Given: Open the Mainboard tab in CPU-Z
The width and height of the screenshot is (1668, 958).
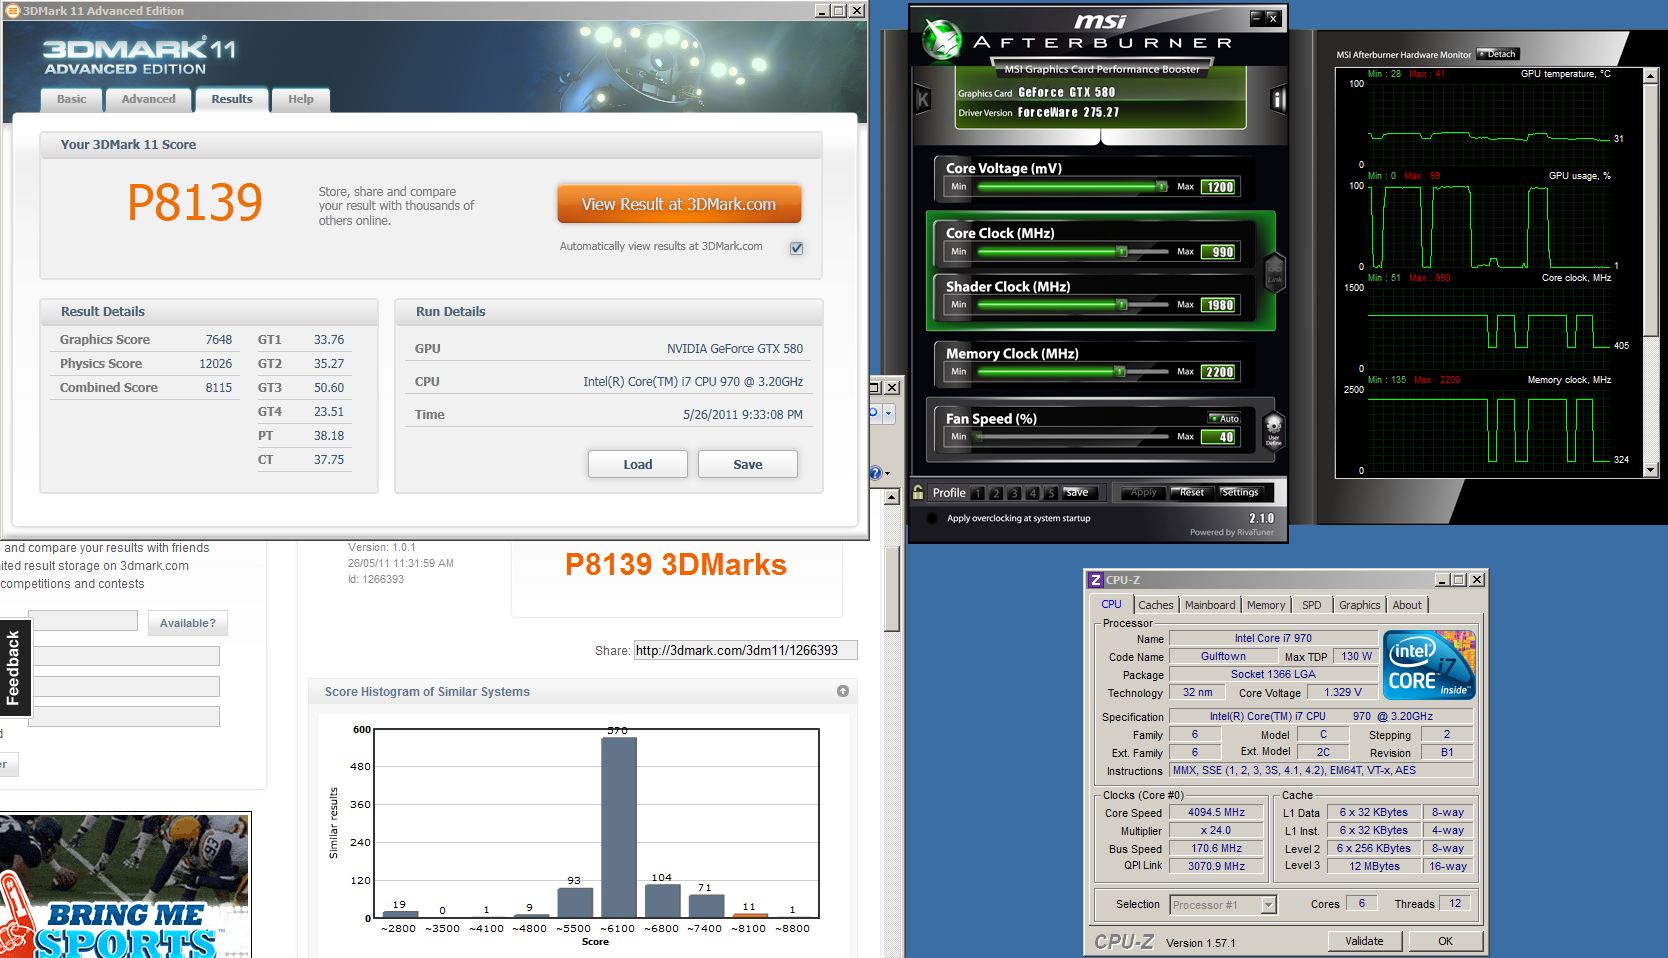Looking at the screenshot, I should [1210, 605].
